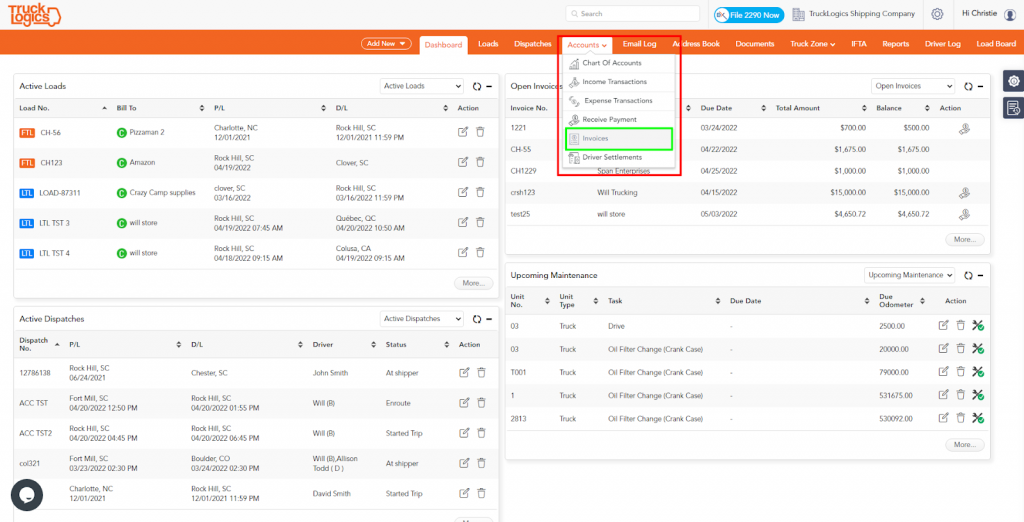Image resolution: width=1024 pixels, height=522 pixels.
Task: Click the File 2290 Now button
Action: point(748,14)
